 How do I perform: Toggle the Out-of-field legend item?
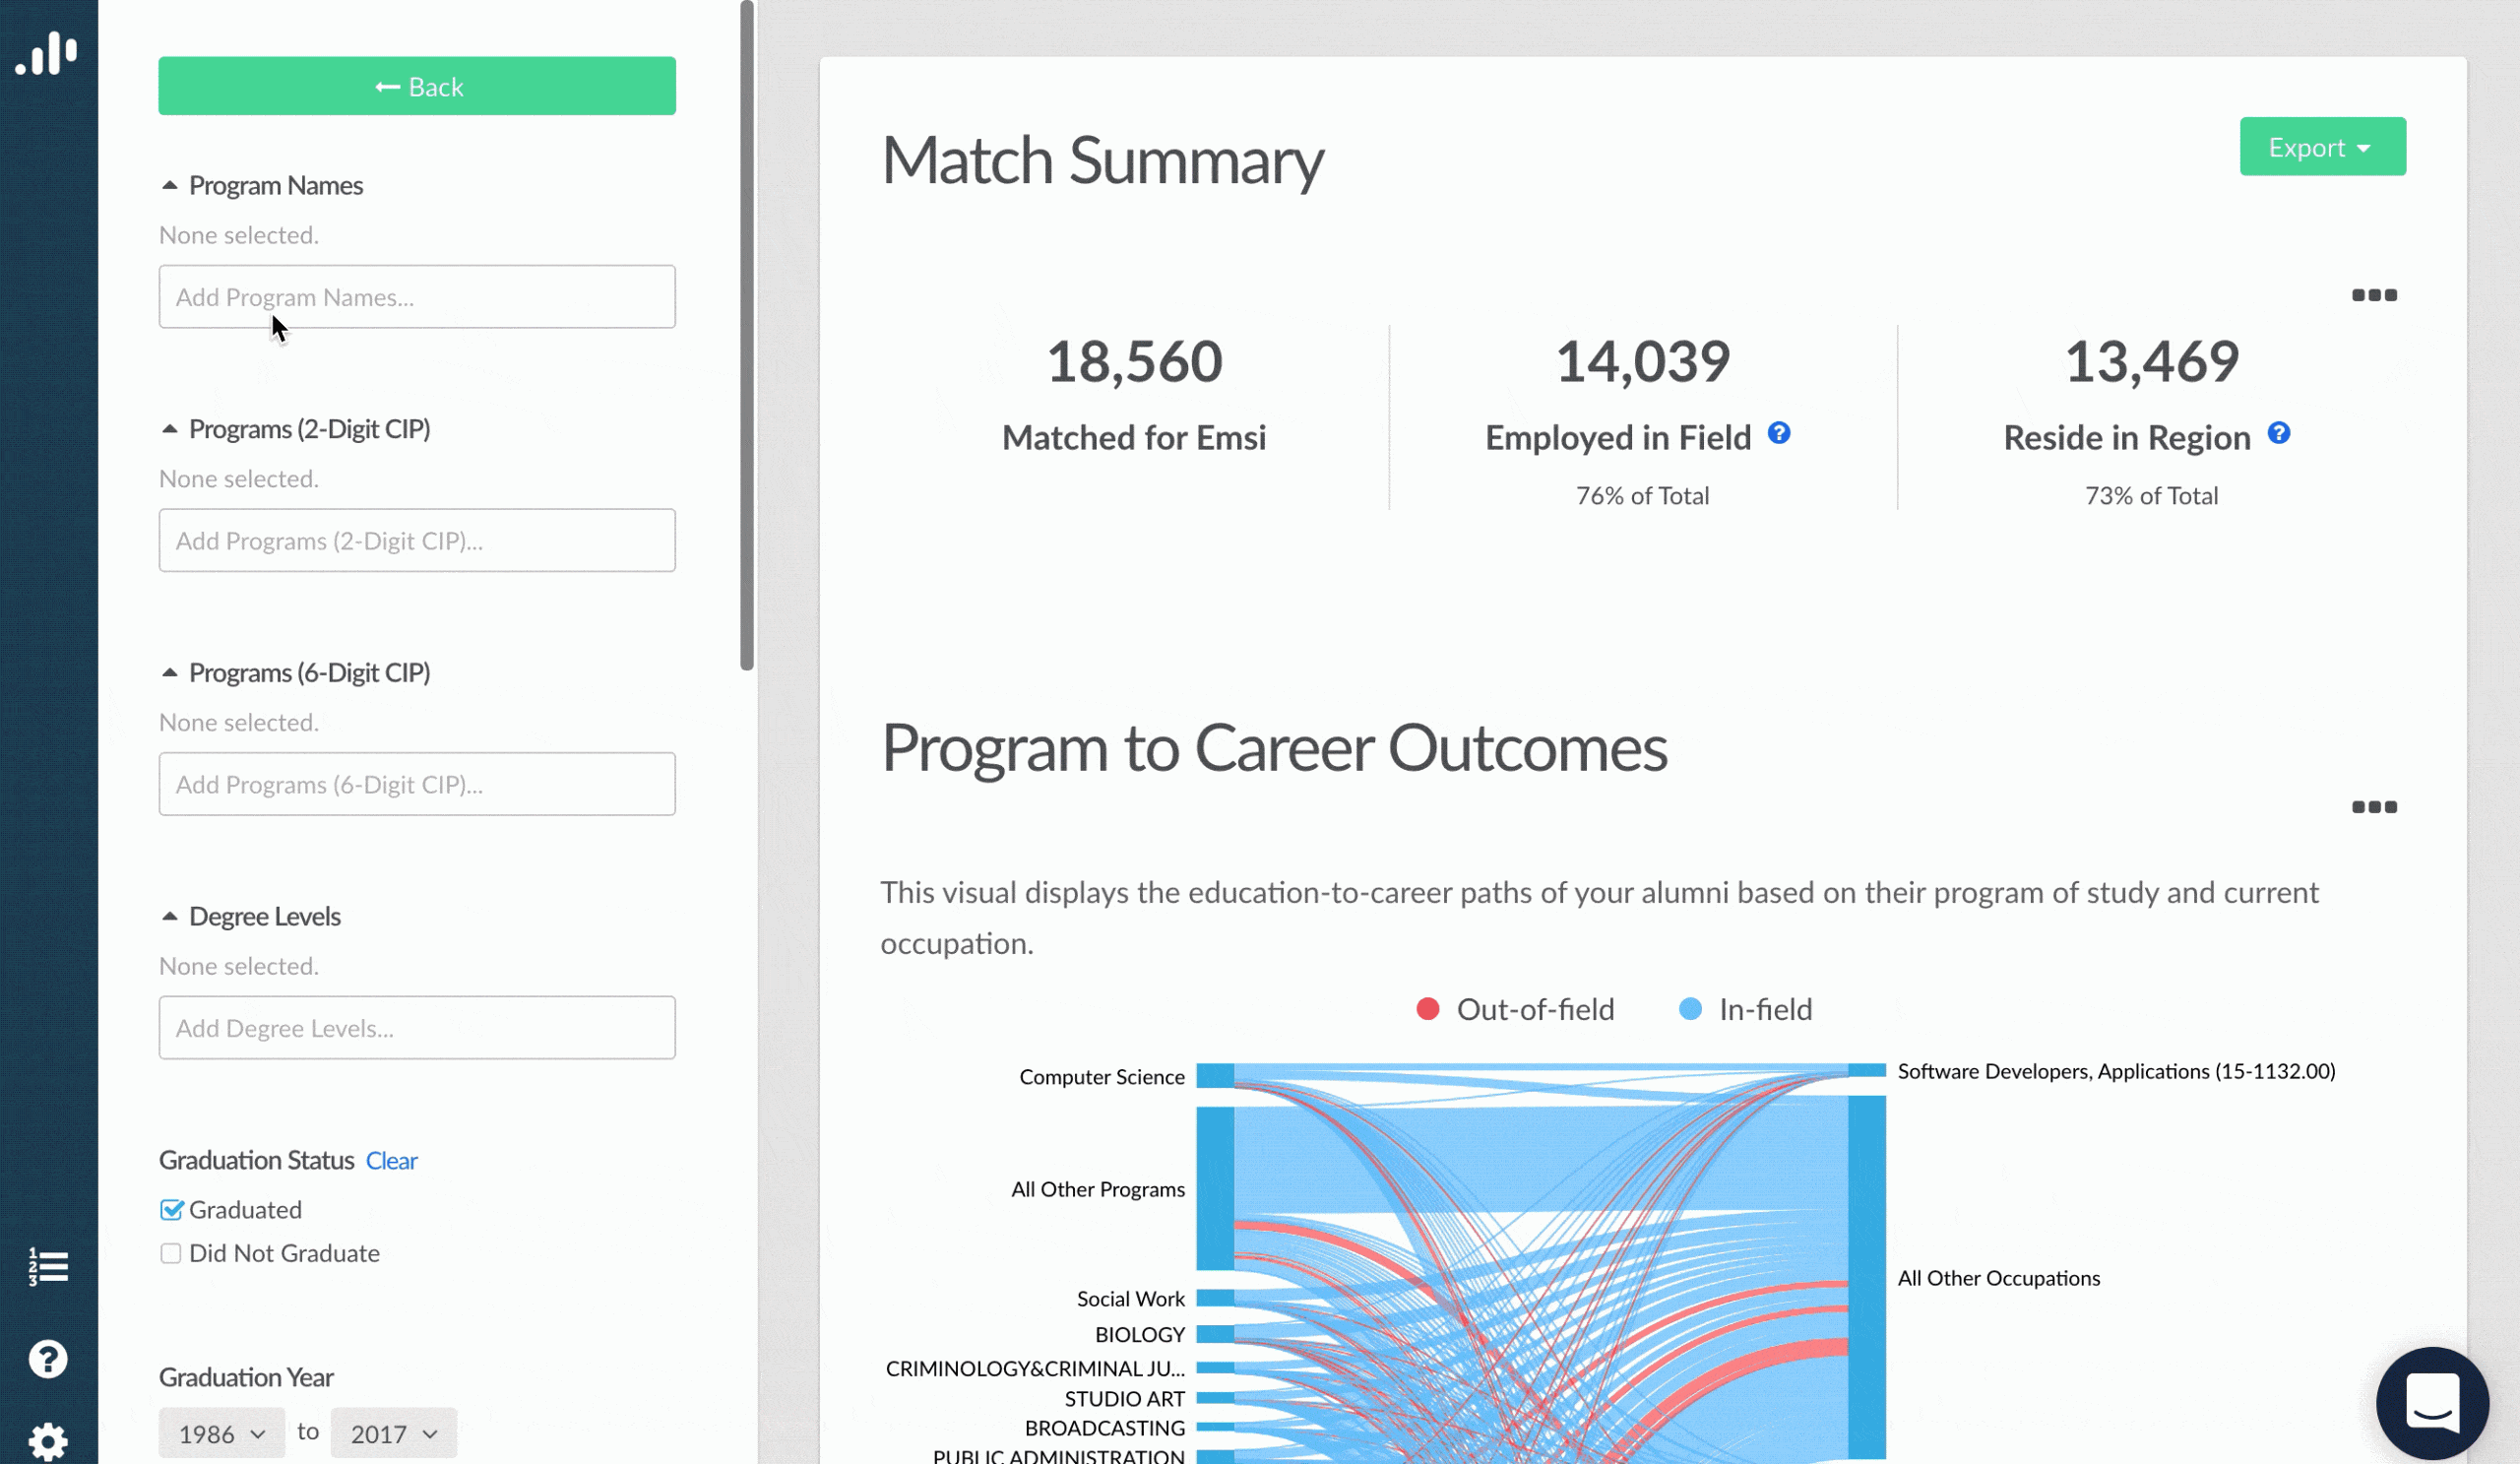(1515, 1010)
